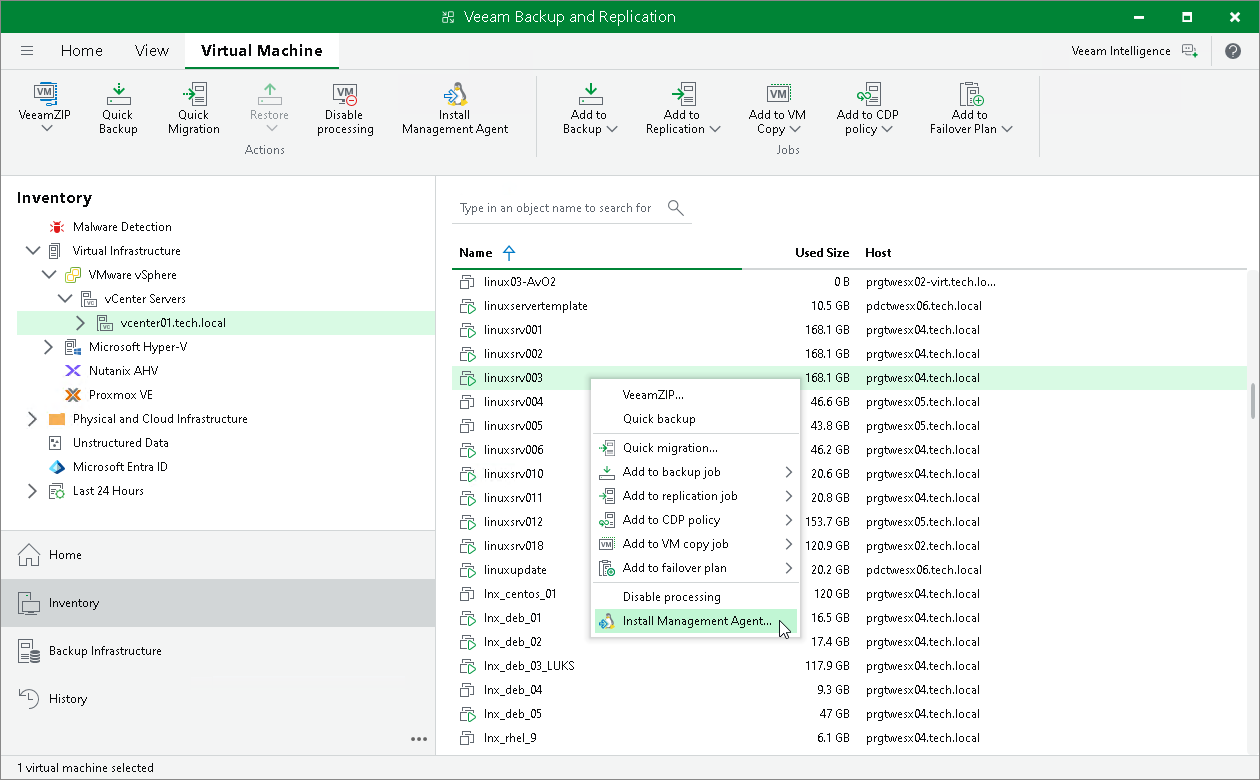Click the lnx_centos_01 VM icon

tap(467, 594)
